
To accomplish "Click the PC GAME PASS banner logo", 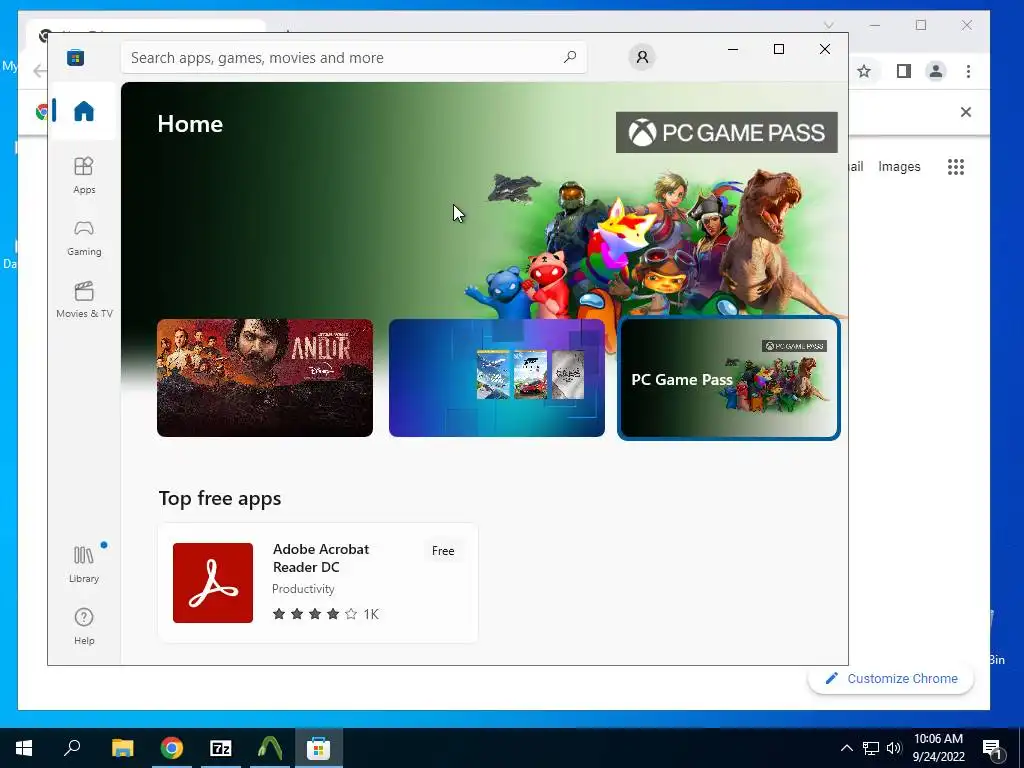I will [726, 133].
